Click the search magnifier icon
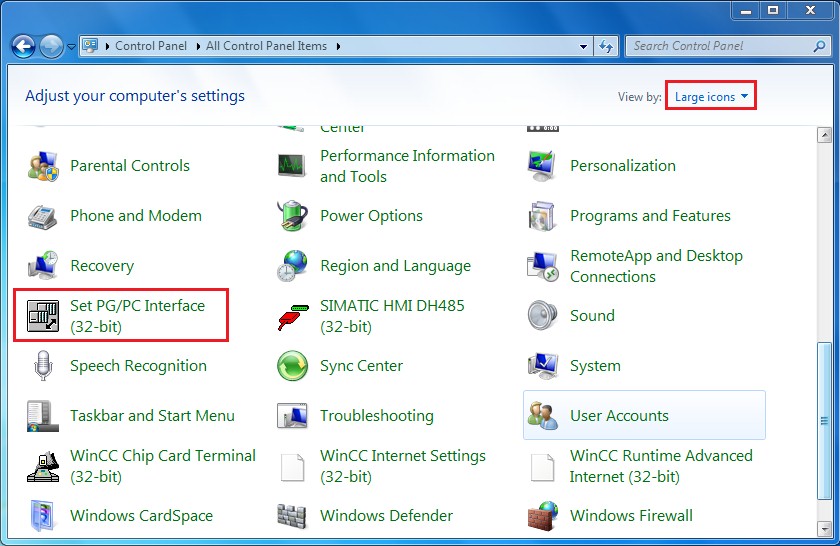Image resolution: width=840 pixels, height=546 pixels. tap(819, 47)
